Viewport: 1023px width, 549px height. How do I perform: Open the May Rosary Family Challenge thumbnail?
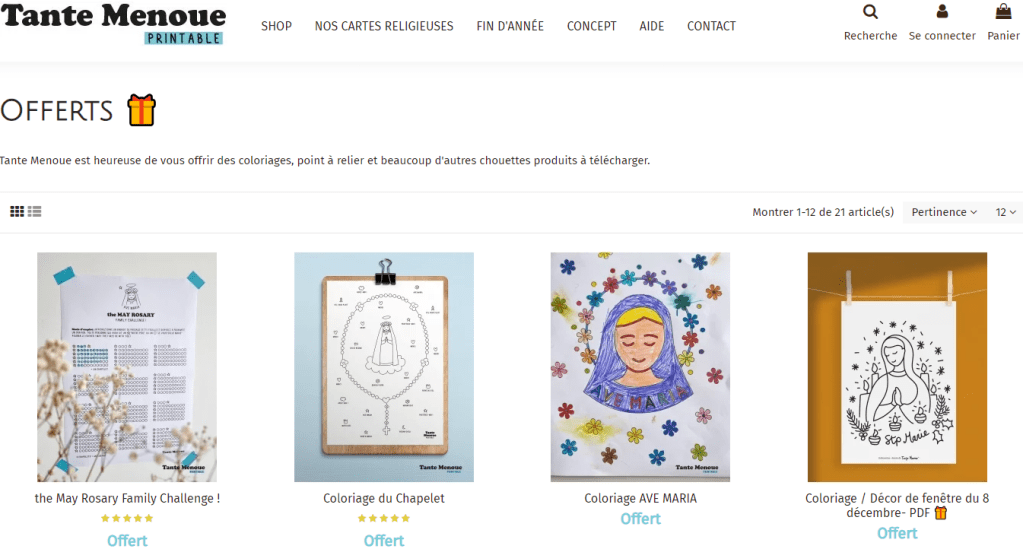pos(127,367)
